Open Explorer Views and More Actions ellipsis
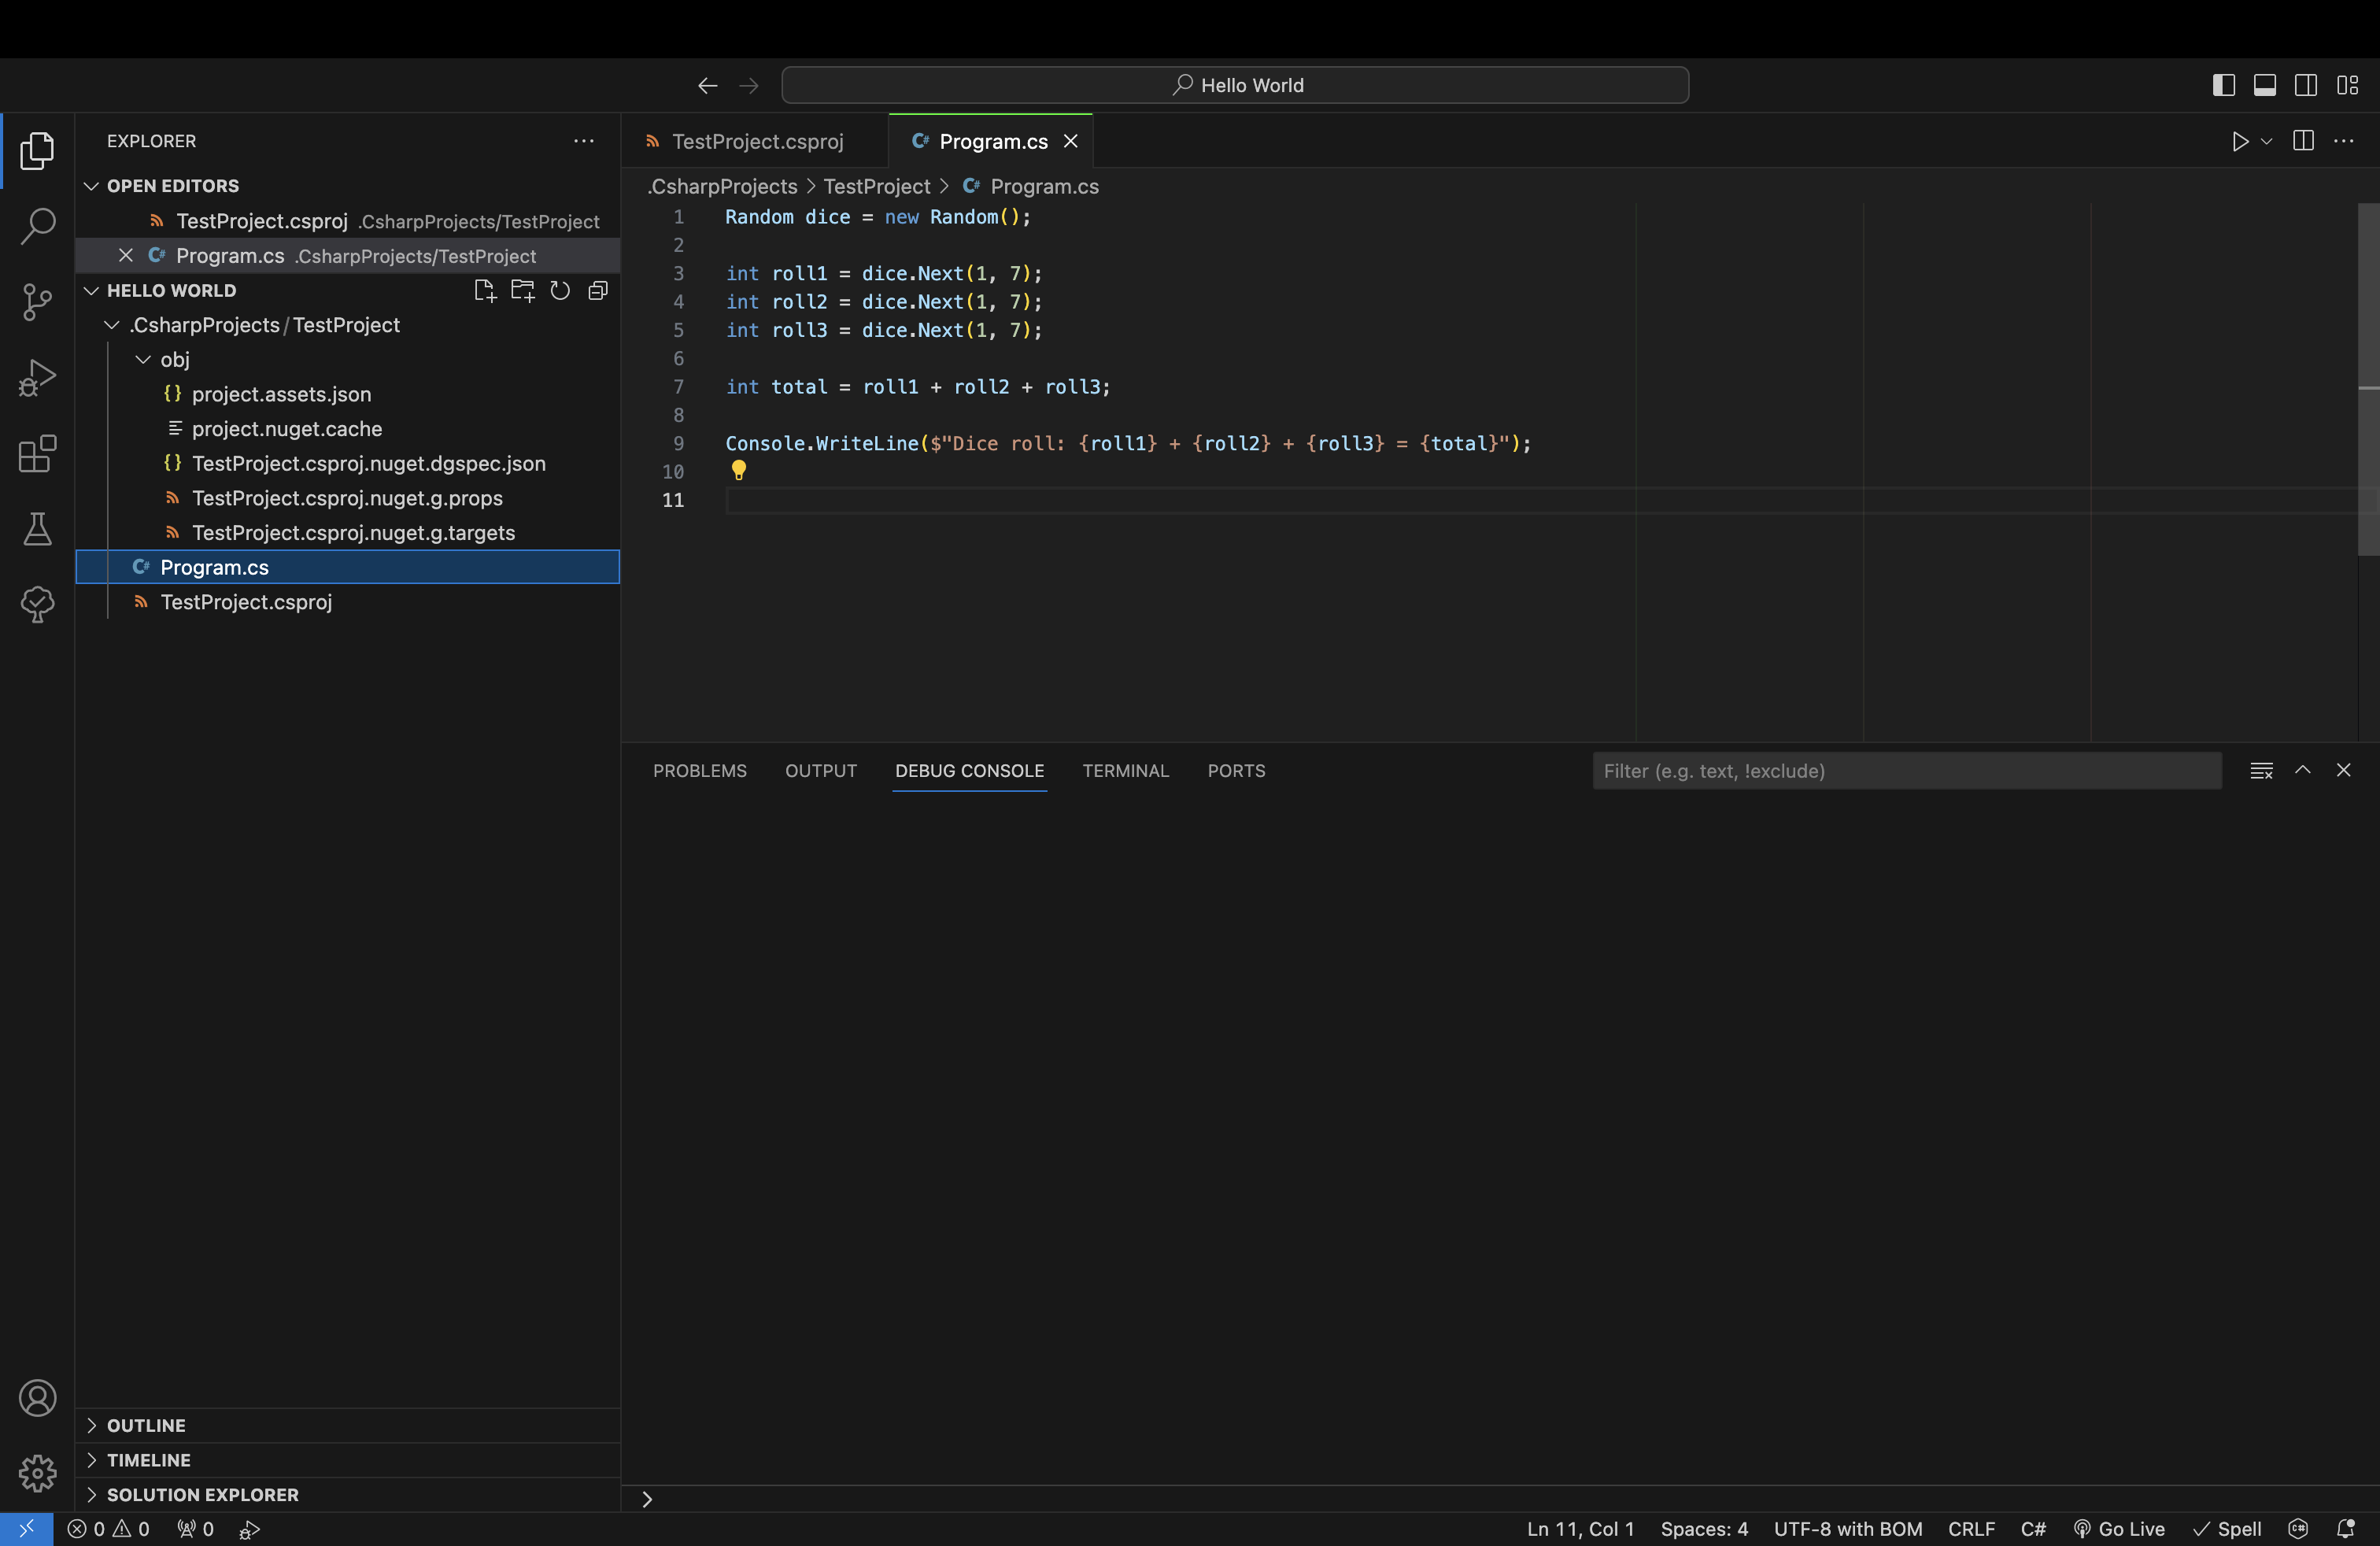 click(x=584, y=141)
